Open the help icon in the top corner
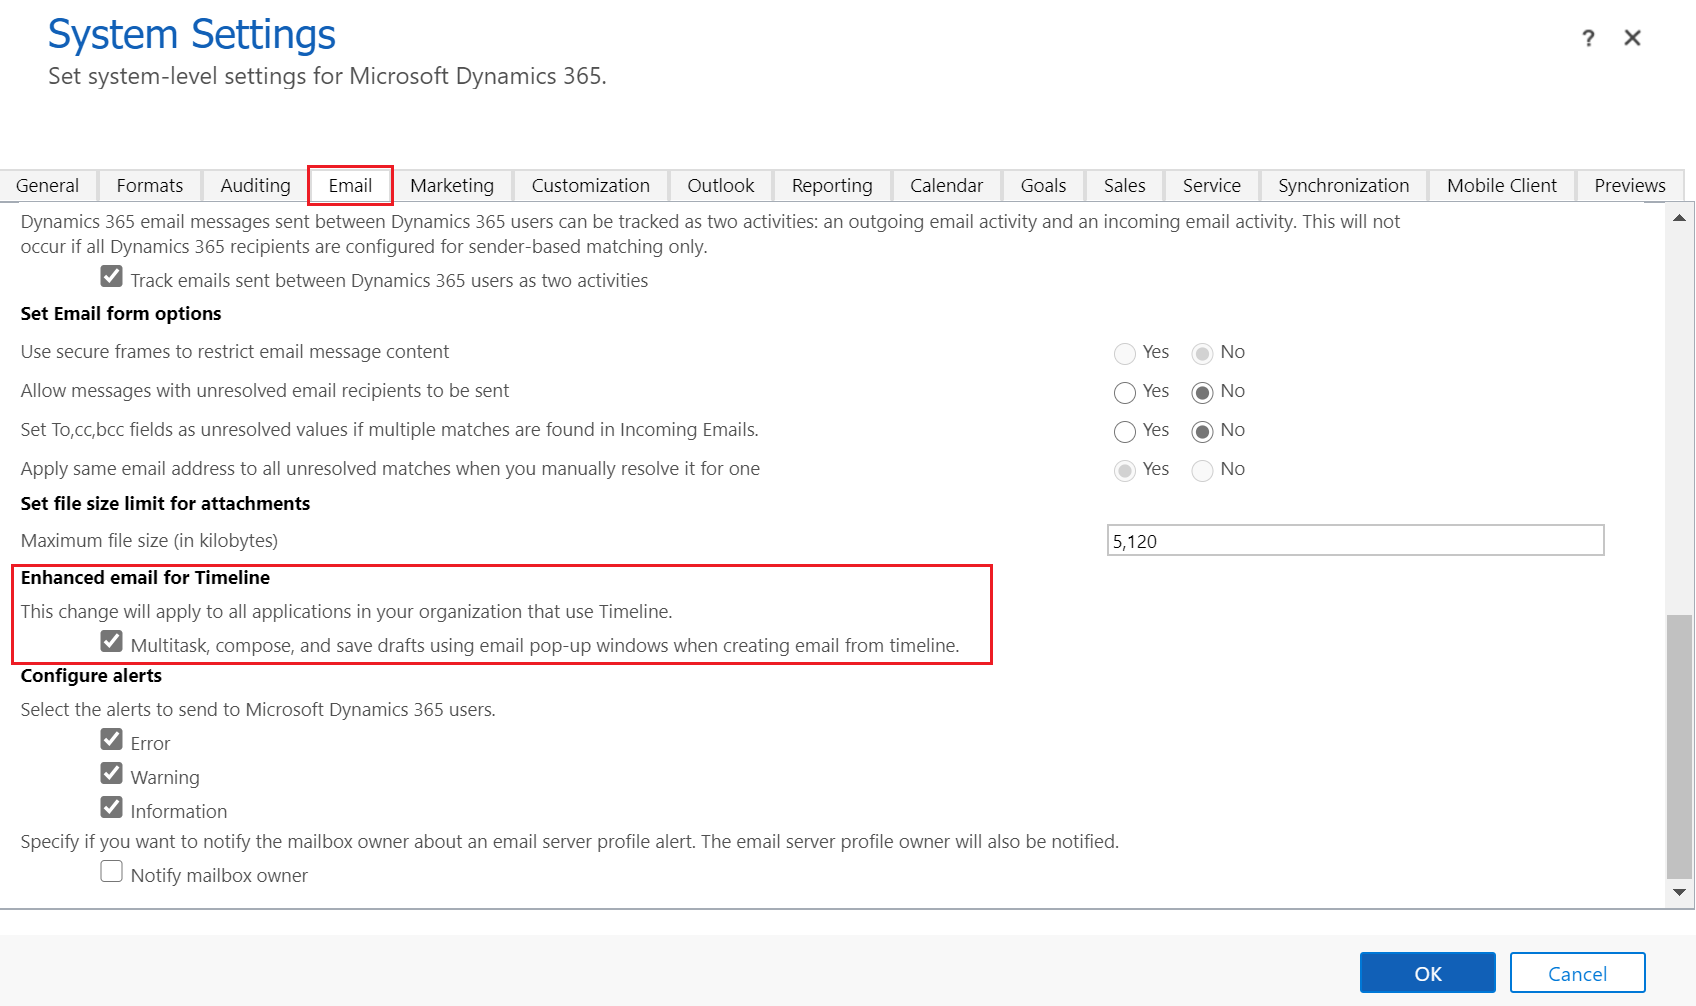 1589,38
